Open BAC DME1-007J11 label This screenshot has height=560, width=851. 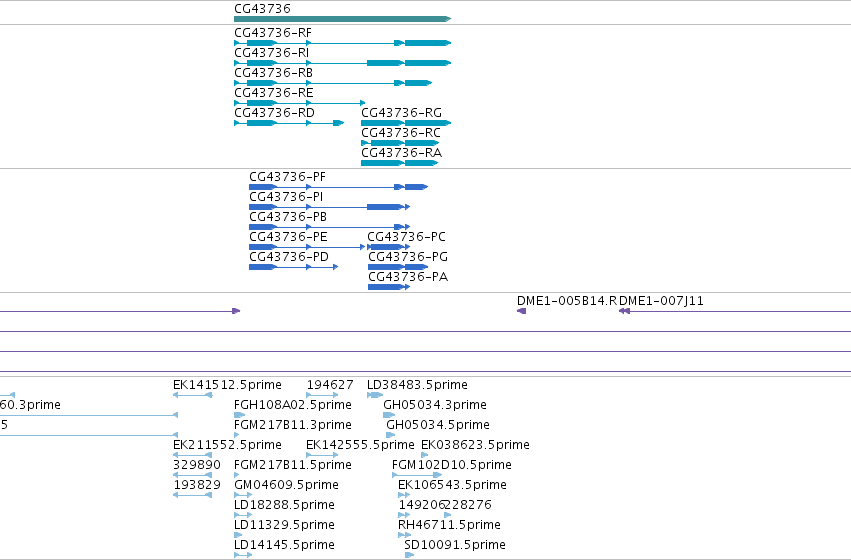tap(661, 301)
